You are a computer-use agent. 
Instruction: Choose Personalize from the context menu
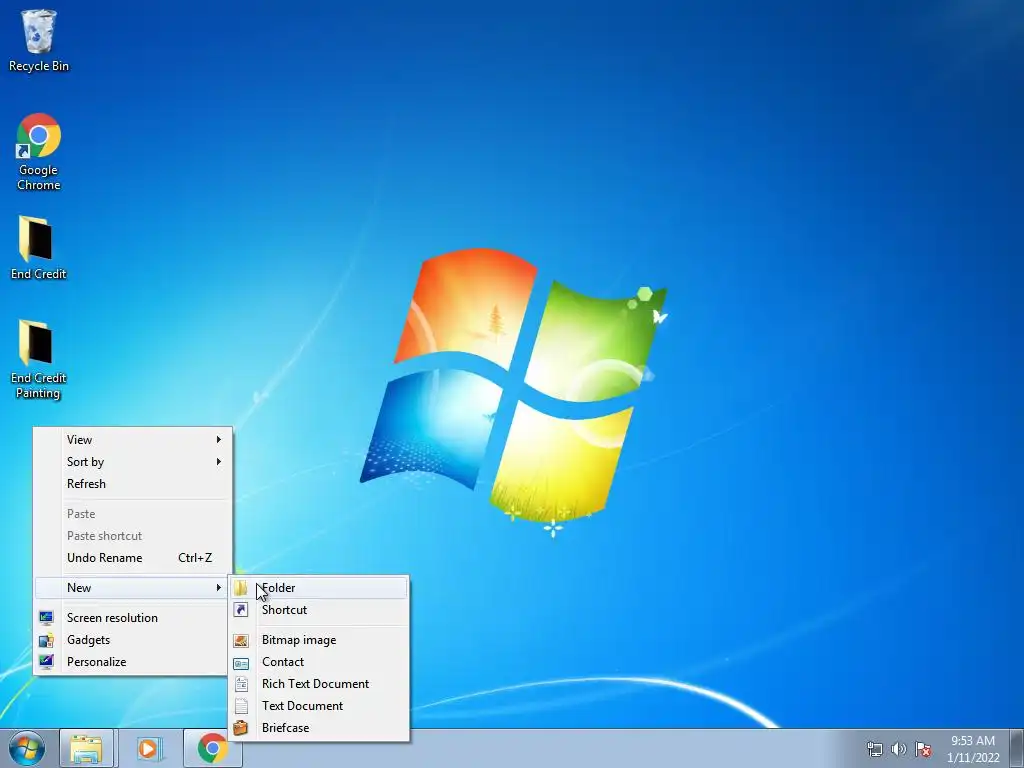pyautogui.click(x=133, y=662)
